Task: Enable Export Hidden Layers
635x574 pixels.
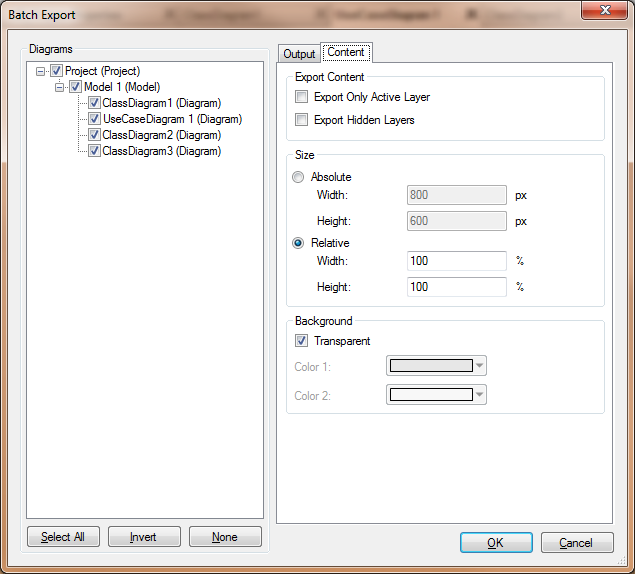Action: pyautogui.click(x=301, y=120)
